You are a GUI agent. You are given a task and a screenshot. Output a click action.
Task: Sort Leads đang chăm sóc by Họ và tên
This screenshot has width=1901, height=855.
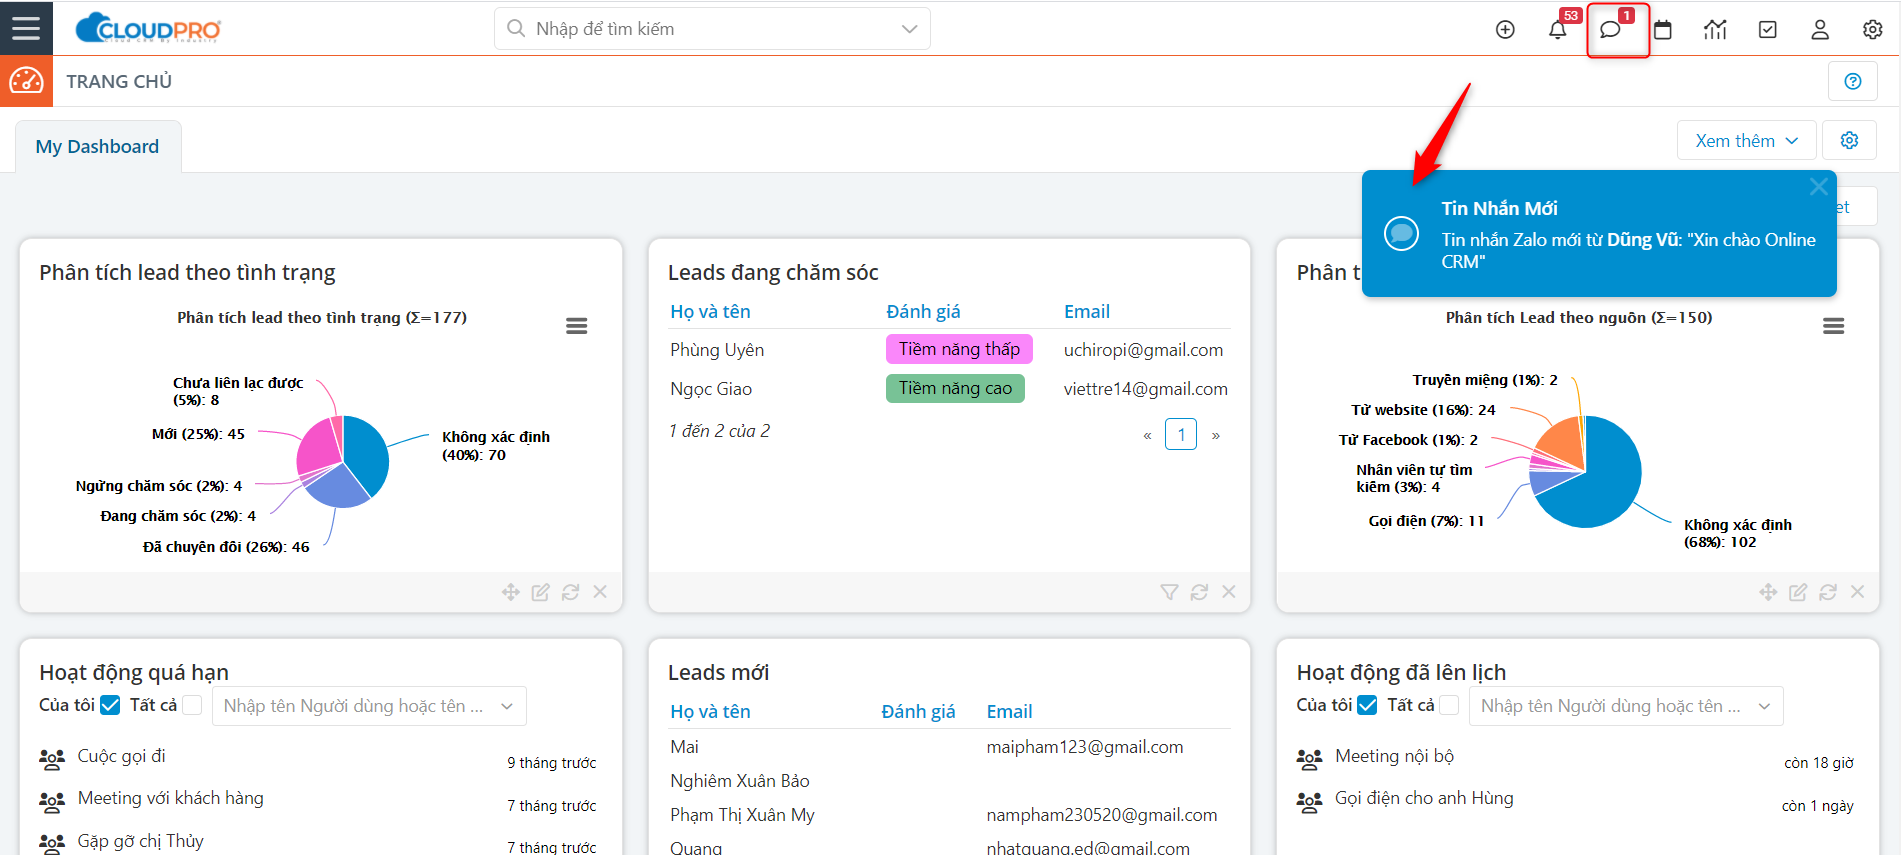tap(710, 311)
